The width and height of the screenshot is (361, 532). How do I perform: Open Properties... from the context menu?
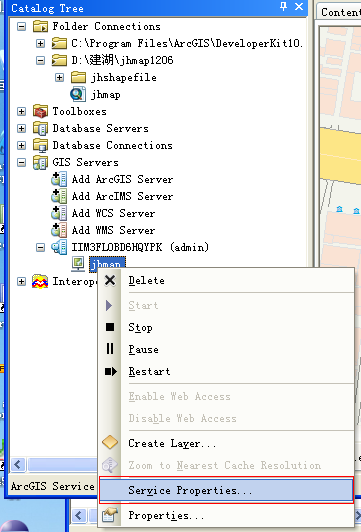coord(226,515)
